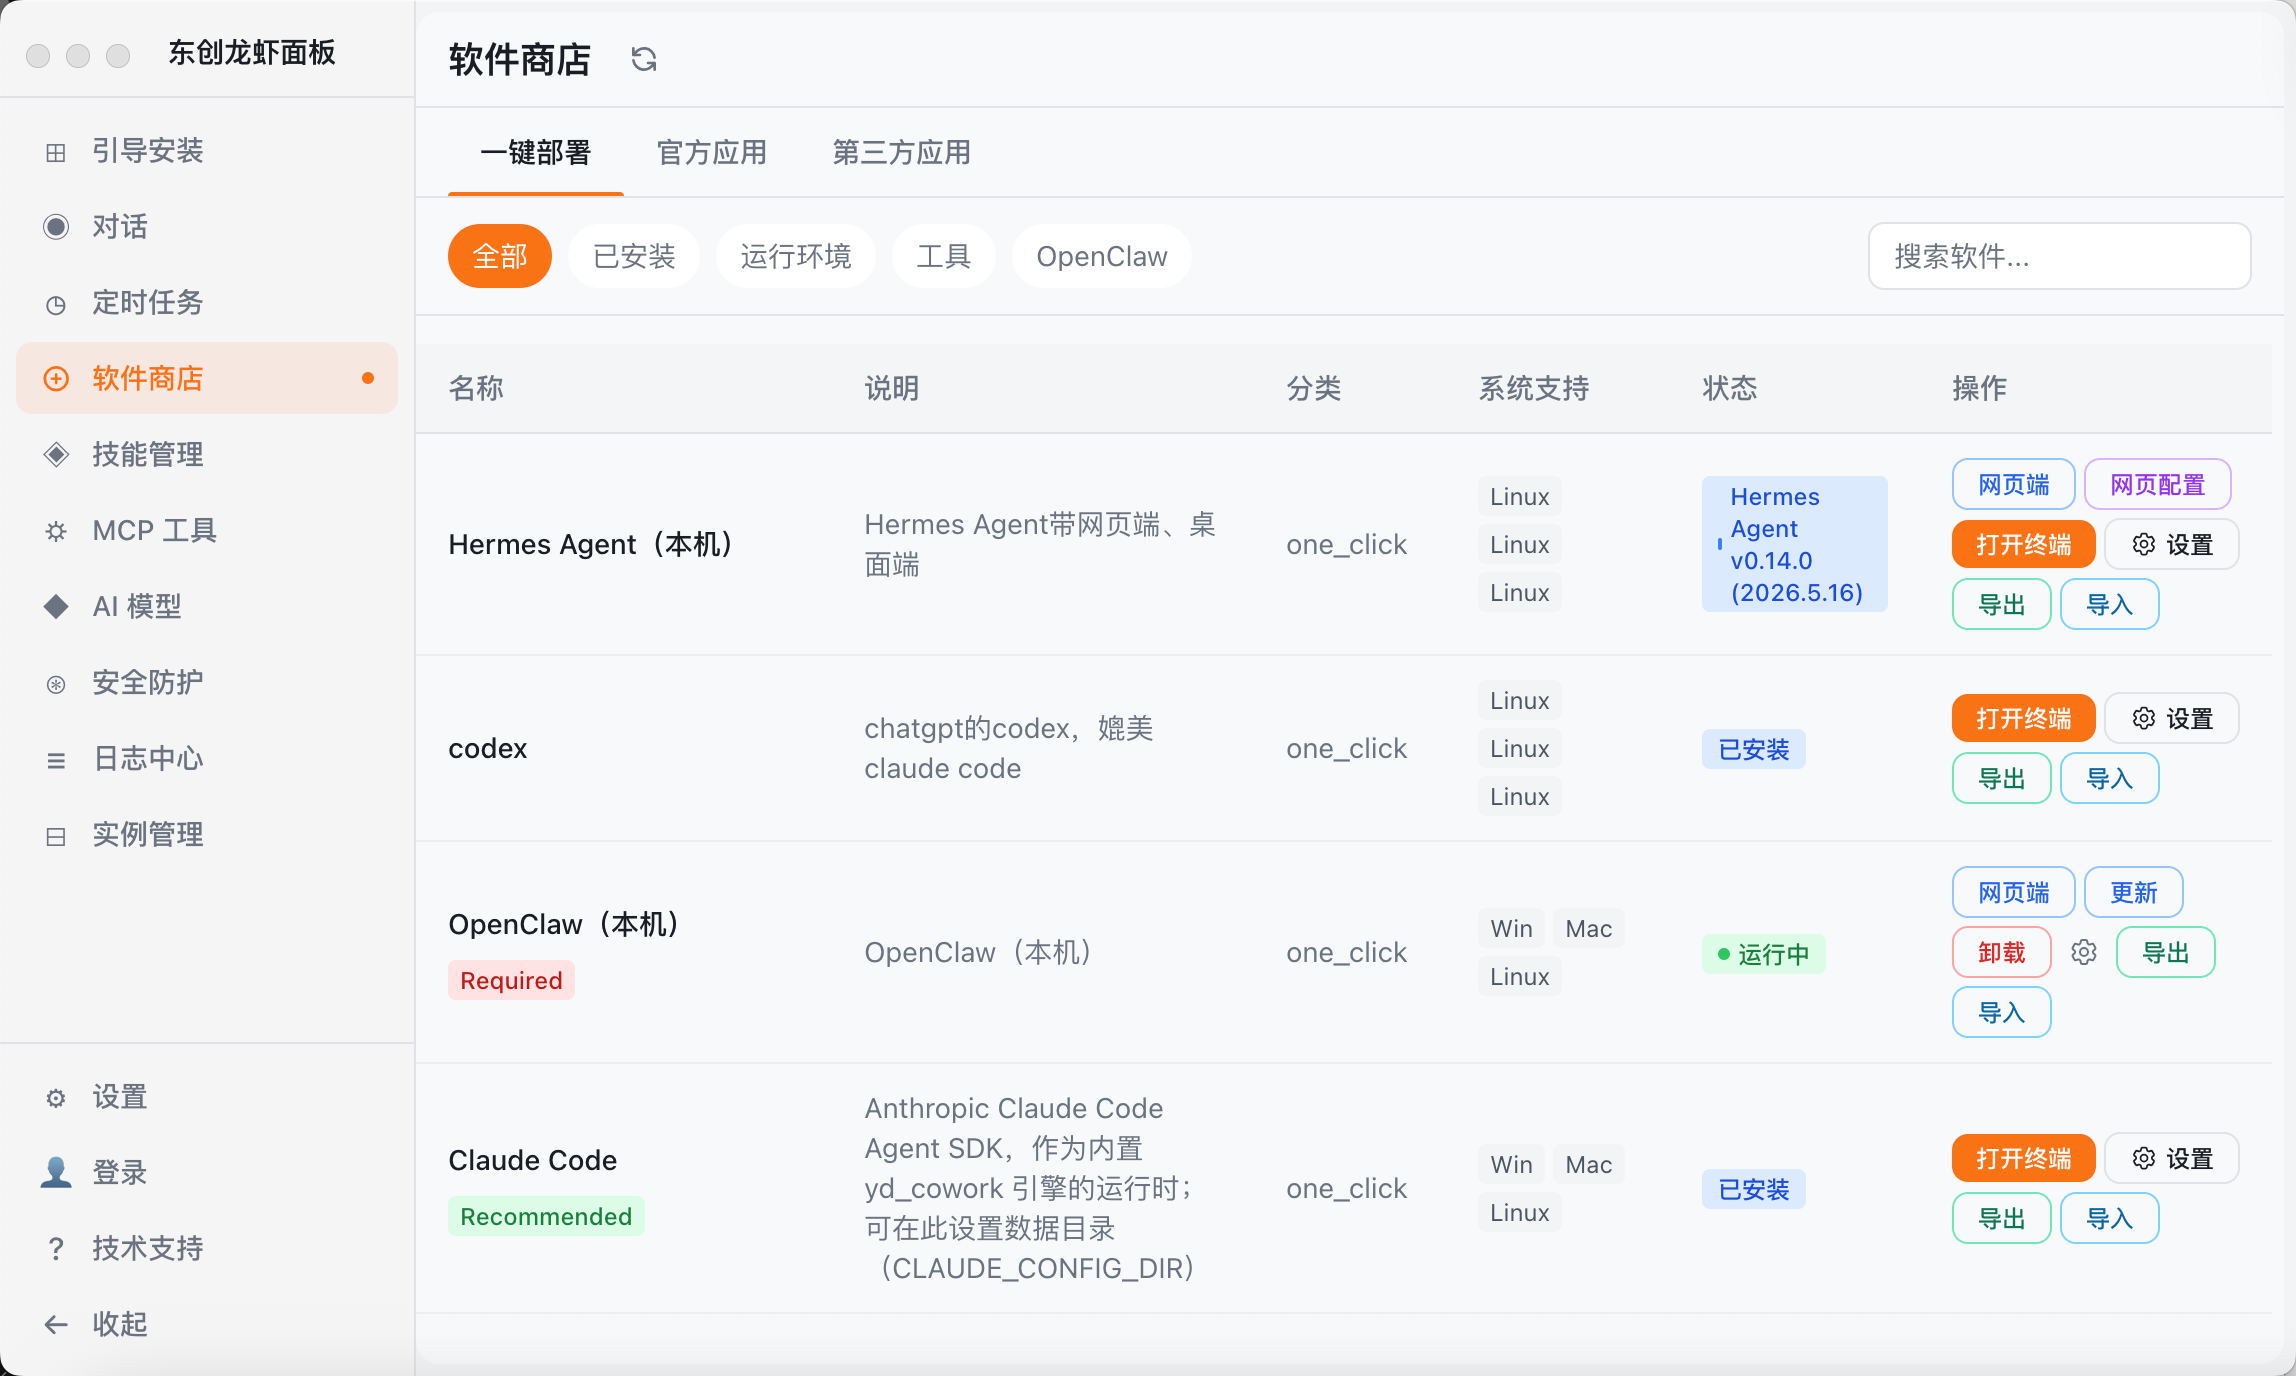
Task: Click the Hermes Agent（本机）name cell
Action: point(590,545)
